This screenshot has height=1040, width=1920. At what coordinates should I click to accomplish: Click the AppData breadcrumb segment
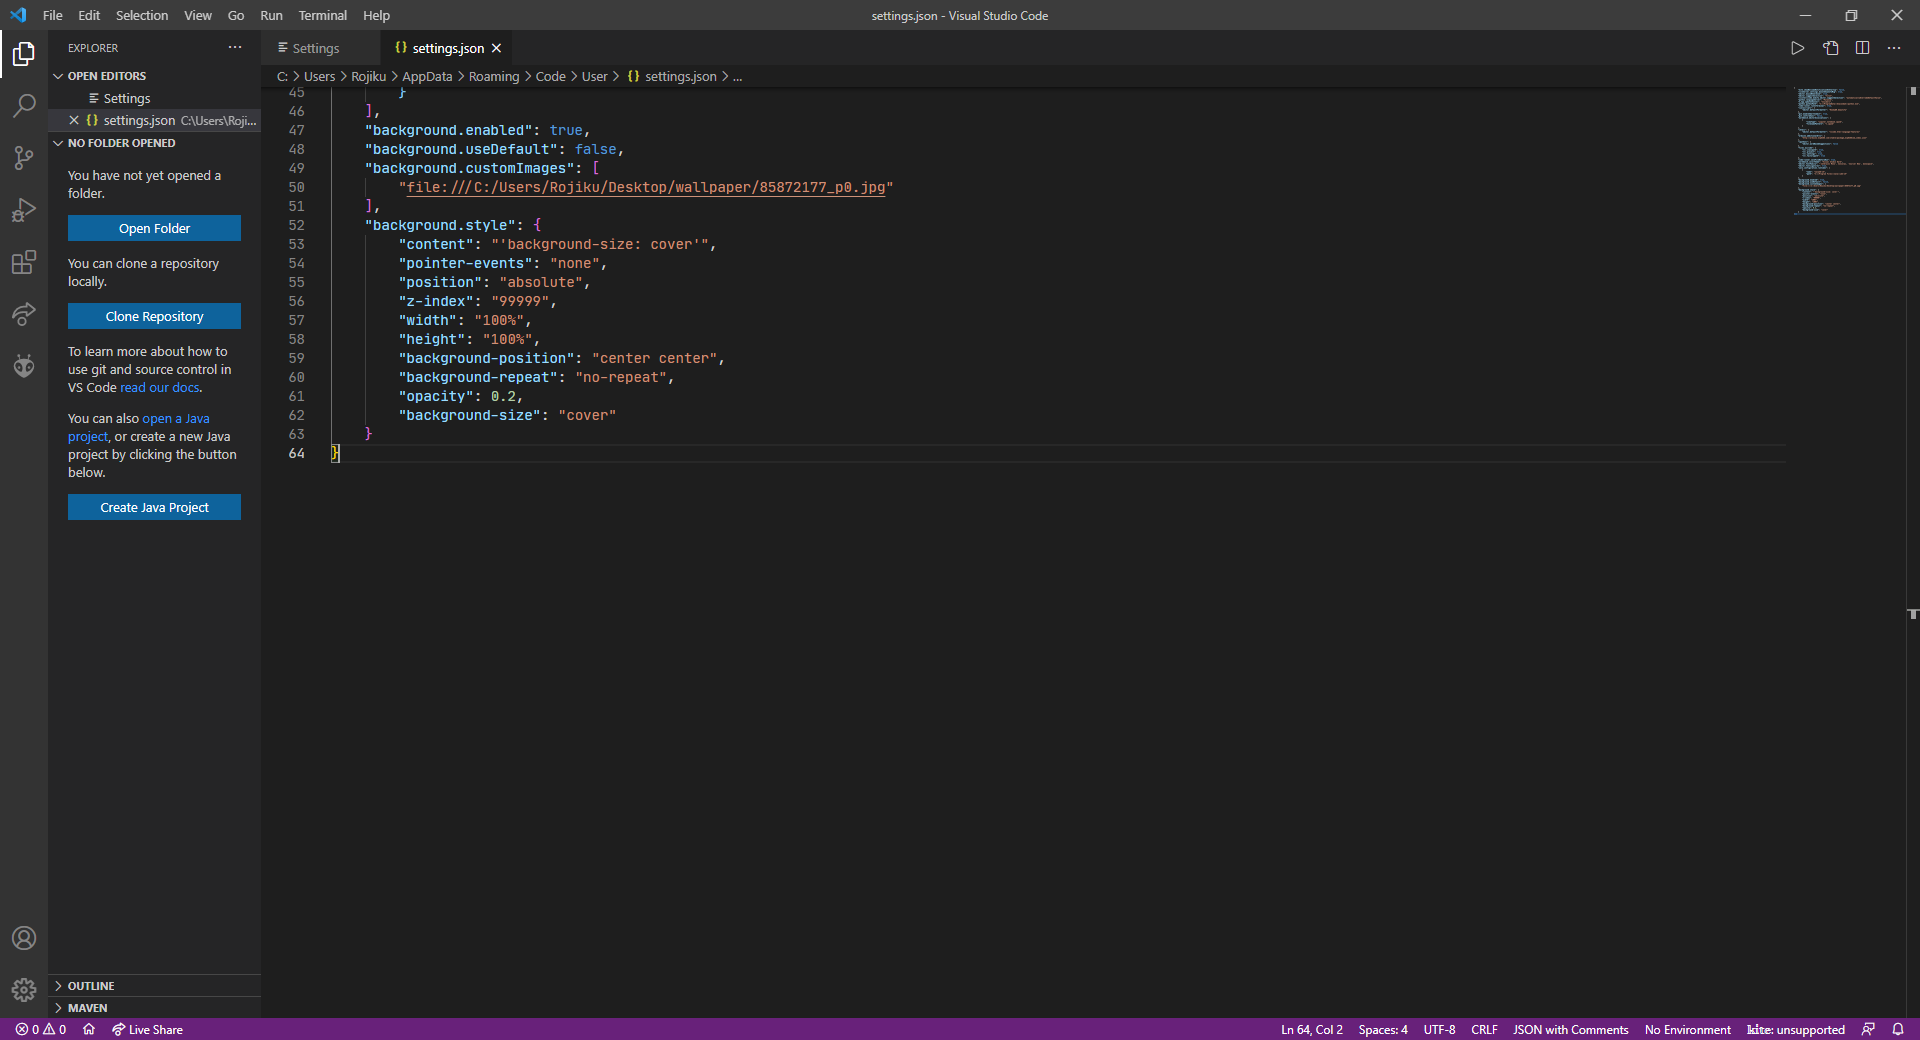(427, 77)
